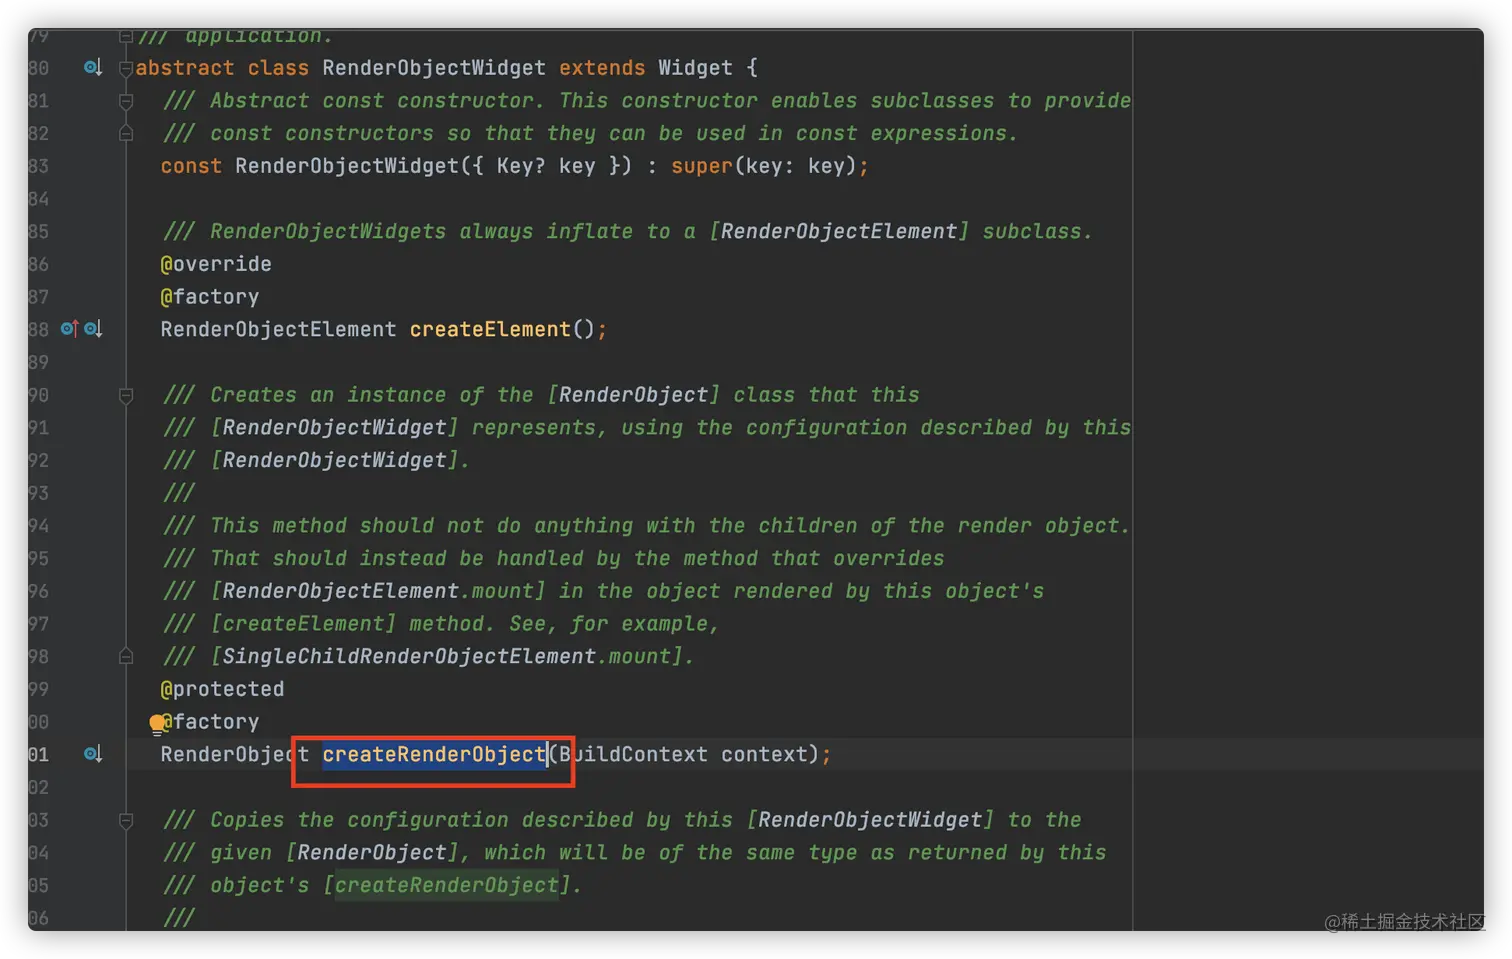Click the @factory annotation above createElement
The height and width of the screenshot is (959, 1512).
tap(210, 297)
